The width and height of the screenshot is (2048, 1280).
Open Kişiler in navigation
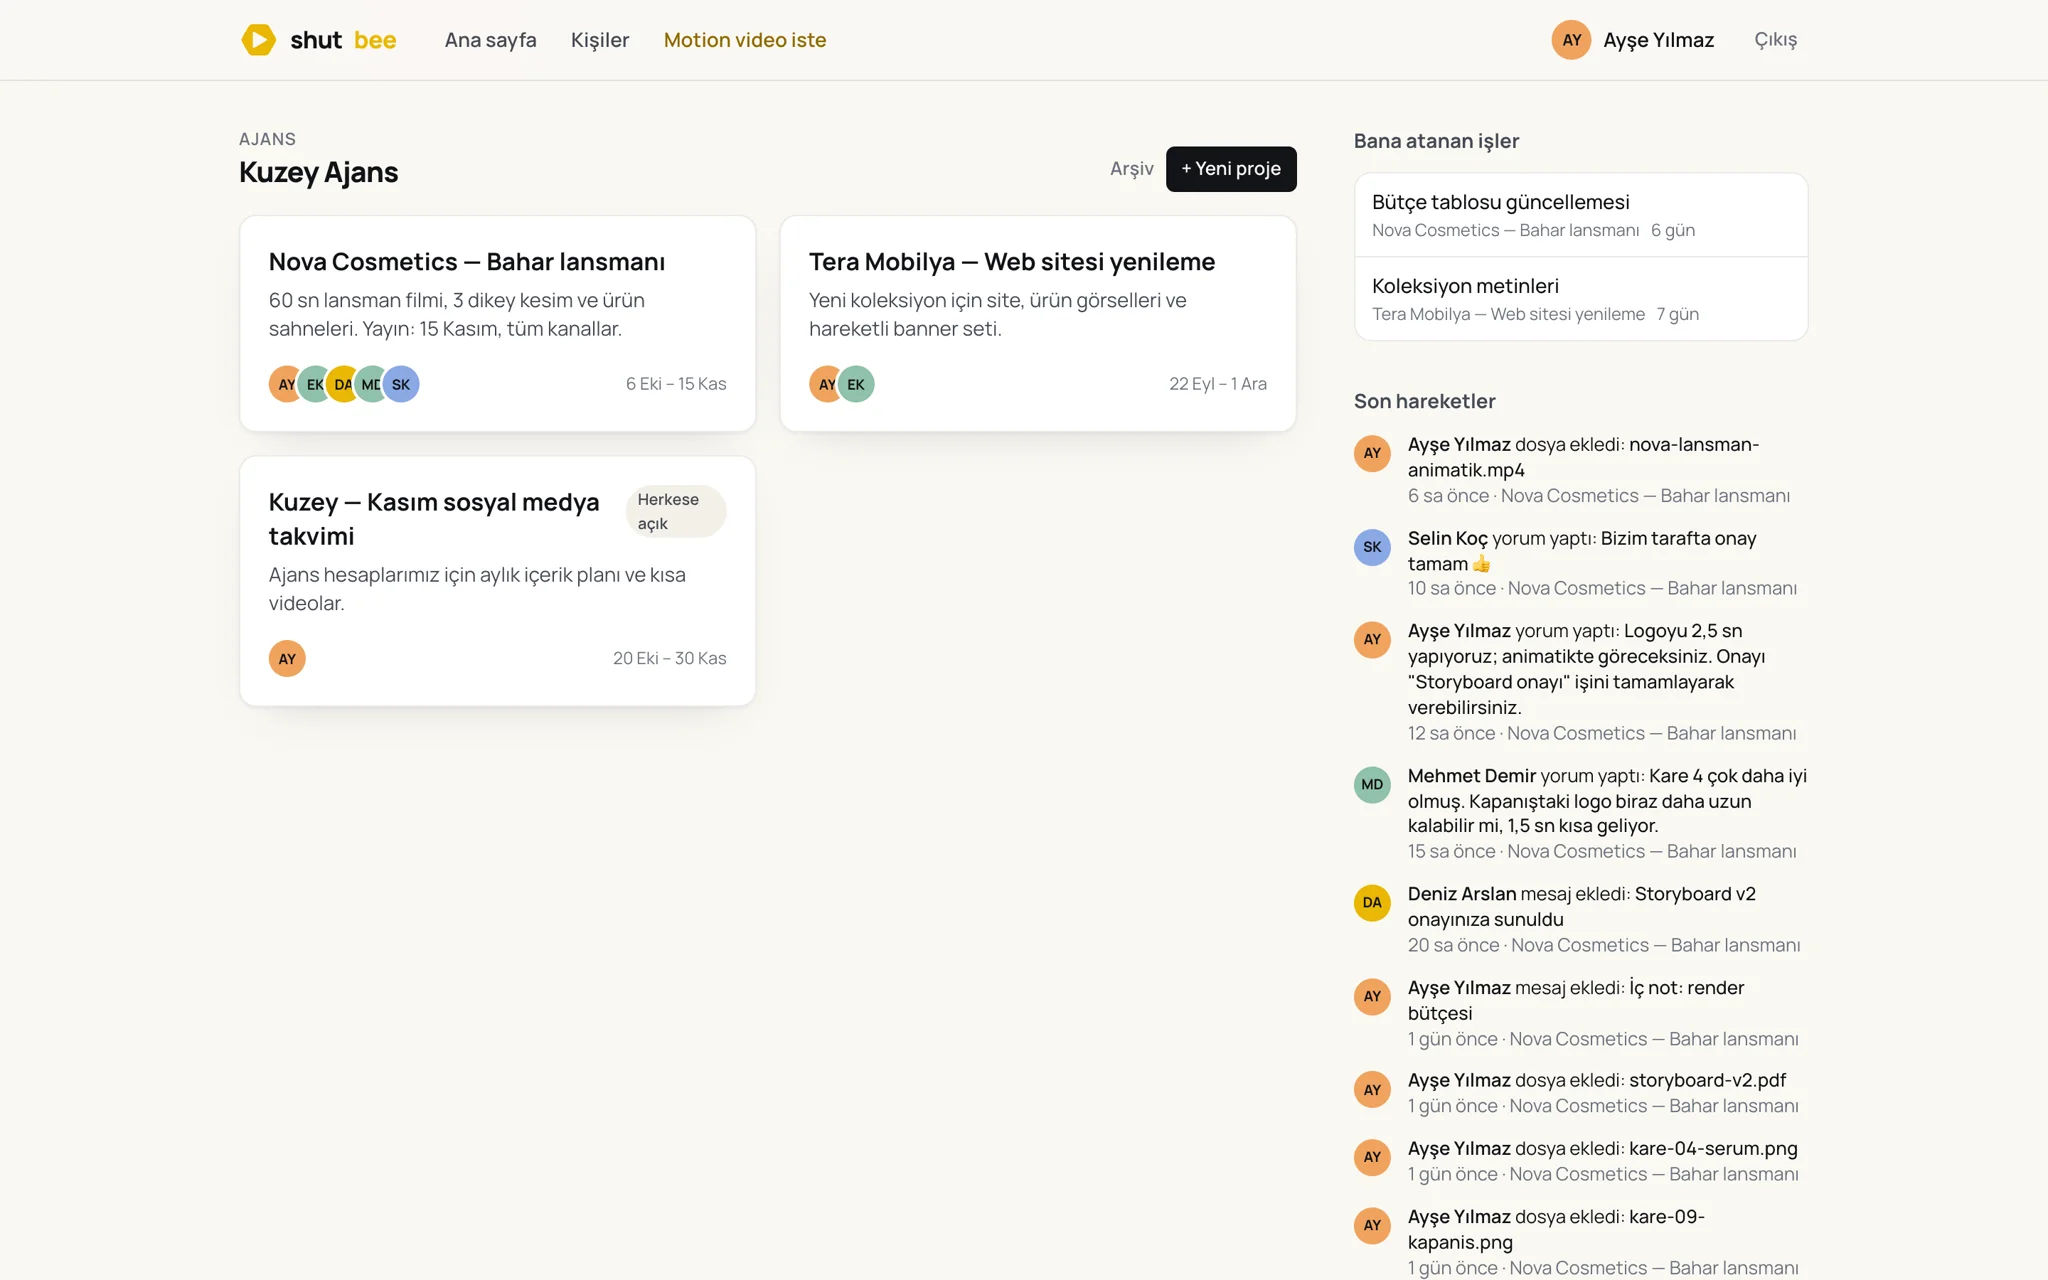pos(600,40)
